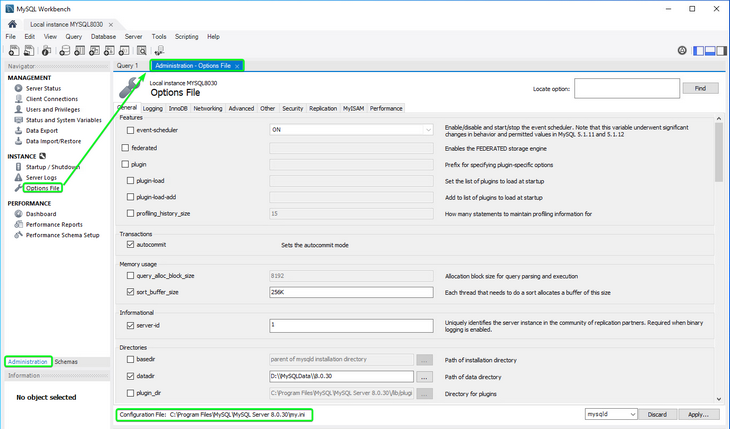Screen dimensions: 730x429
Task: Toggle the right sidebar panel icon
Action: [722, 51]
